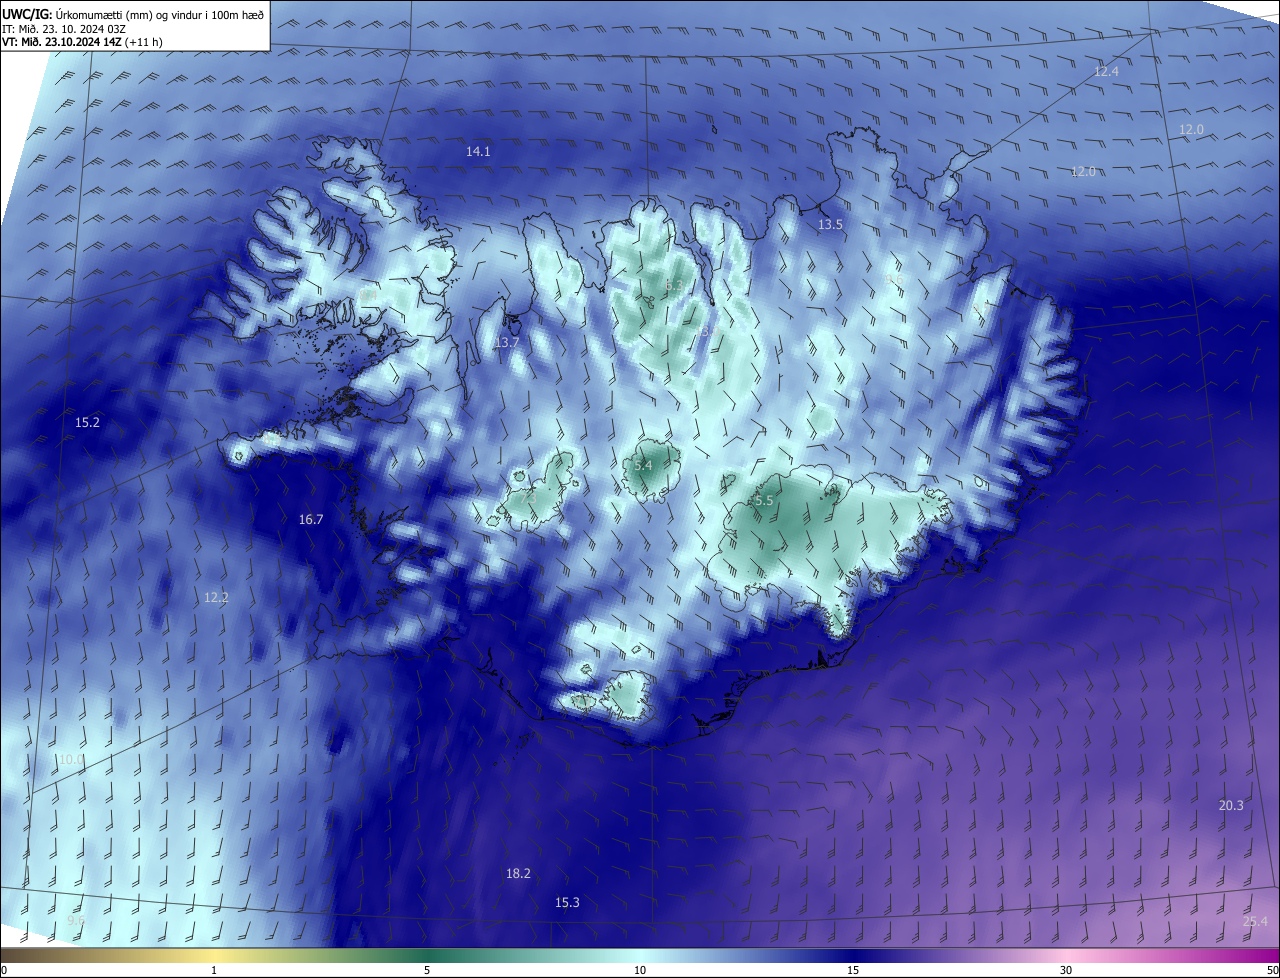Click the 15.2 value label

pyautogui.click(x=88, y=423)
